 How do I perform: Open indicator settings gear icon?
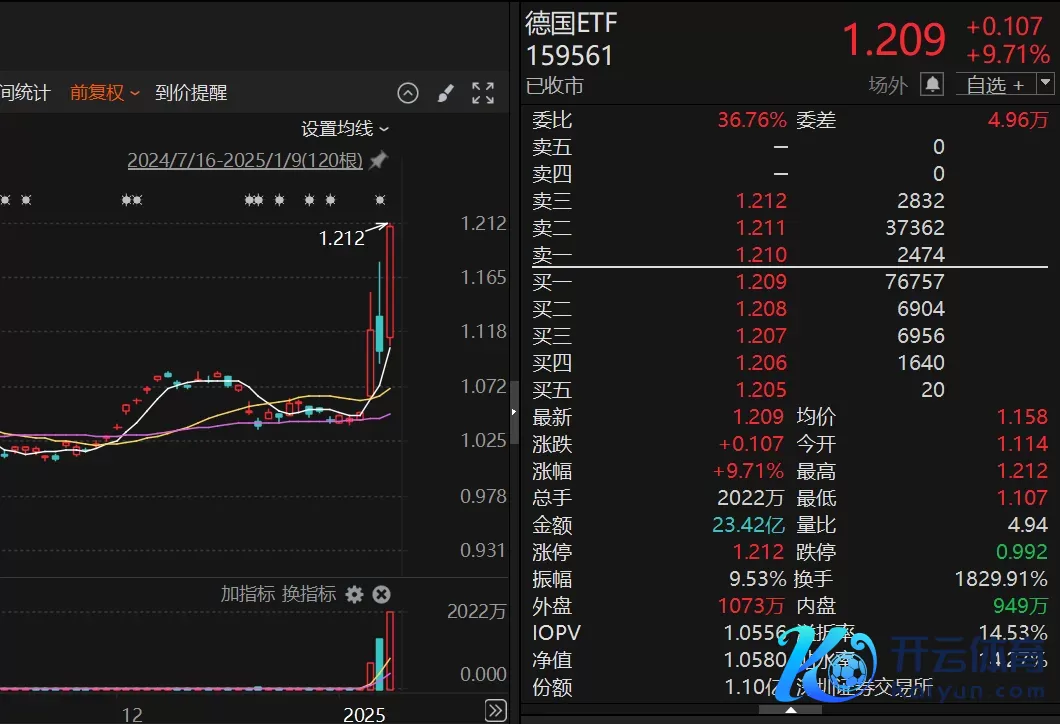[x=354, y=594]
